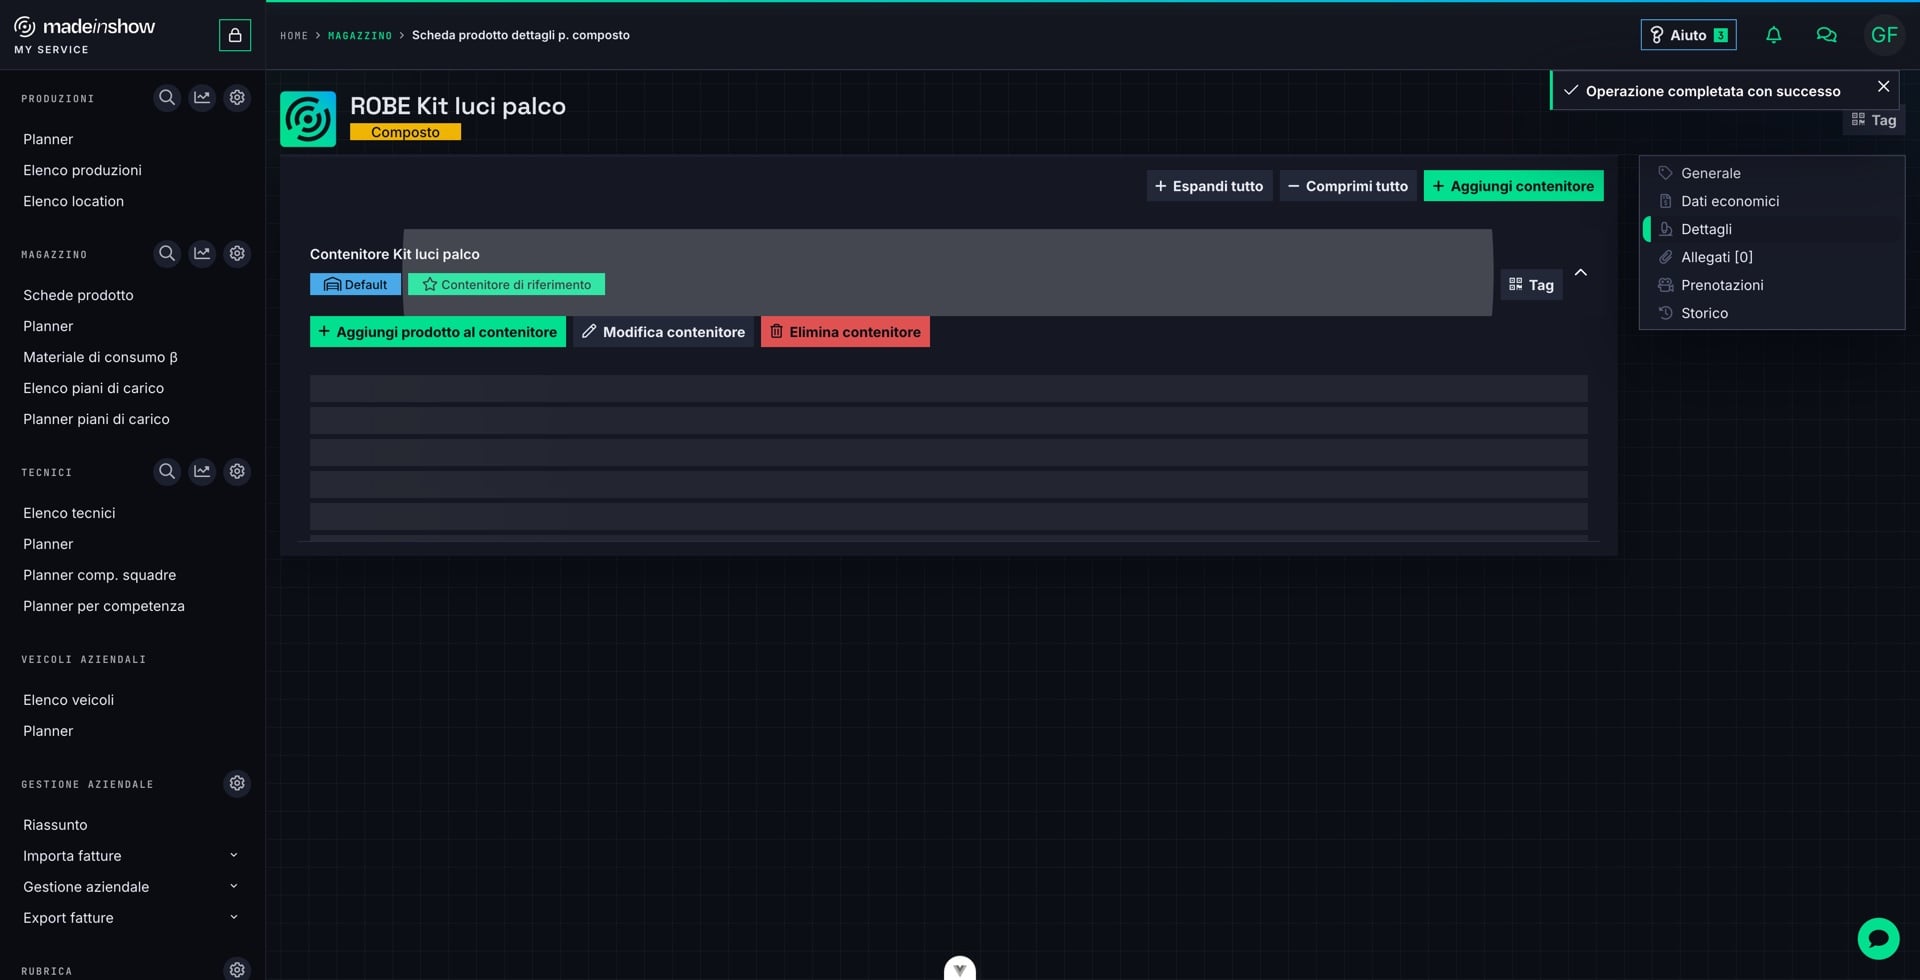Open the GF user profile avatar
1920x980 pixels.
click(x=1884, y=35)
